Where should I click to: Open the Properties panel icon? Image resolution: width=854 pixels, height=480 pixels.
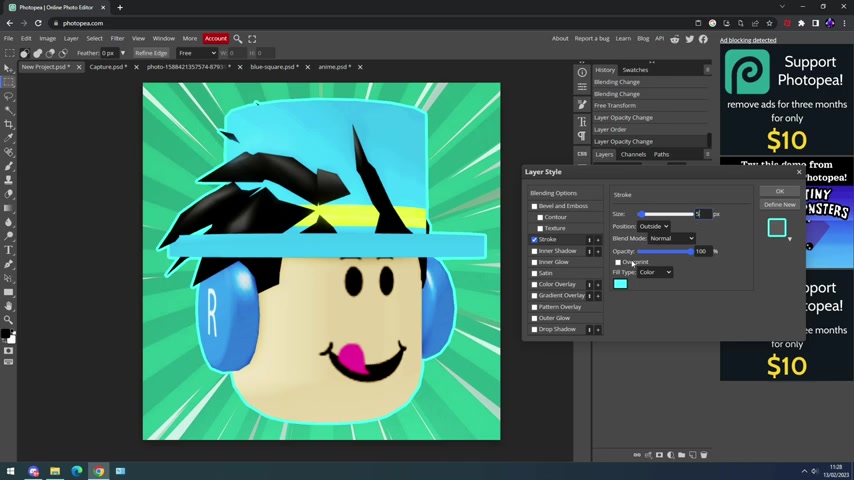pyautogui.click(x=582, y=87)
